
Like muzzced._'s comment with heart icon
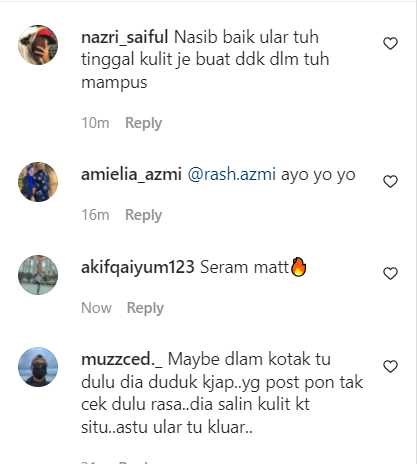pyautogui.click(x=390, y=367)
